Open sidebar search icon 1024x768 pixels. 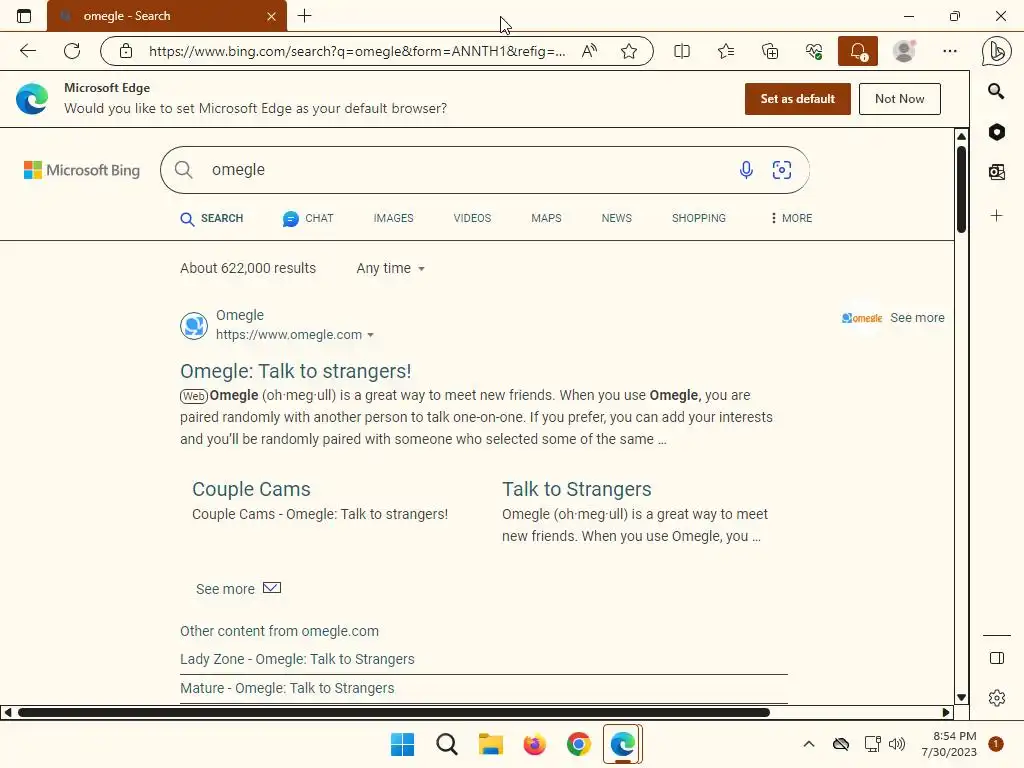click(x=996, y=91)
